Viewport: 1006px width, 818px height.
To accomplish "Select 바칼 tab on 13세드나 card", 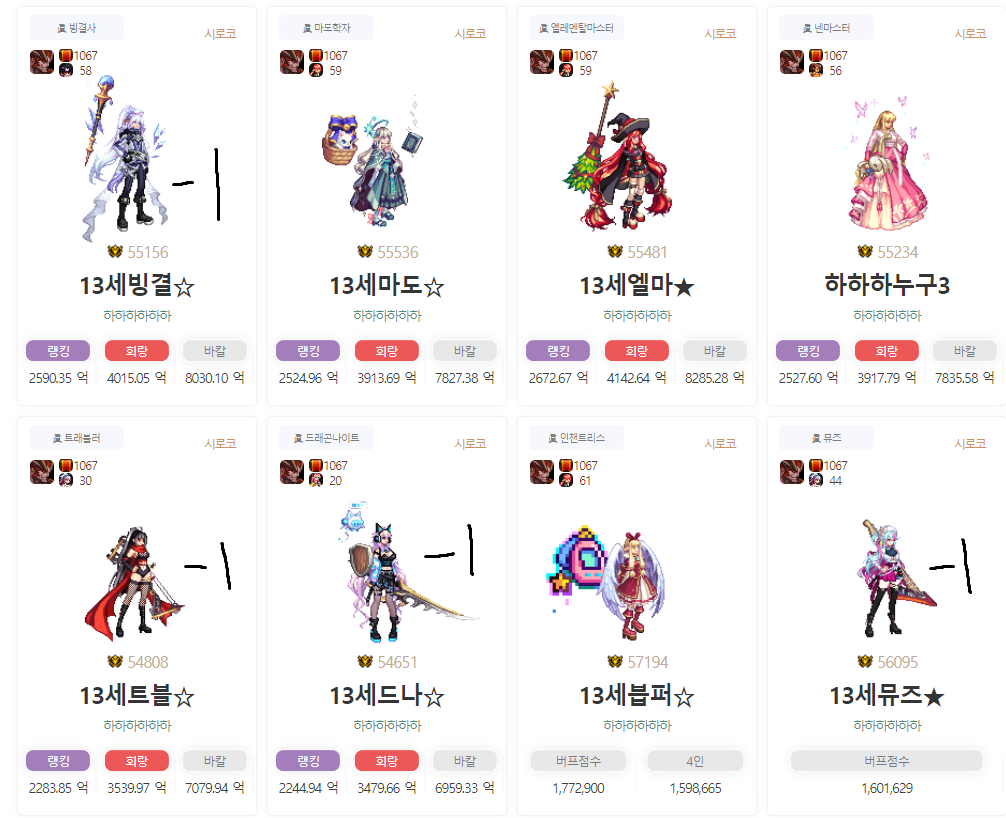I will 465,761.
